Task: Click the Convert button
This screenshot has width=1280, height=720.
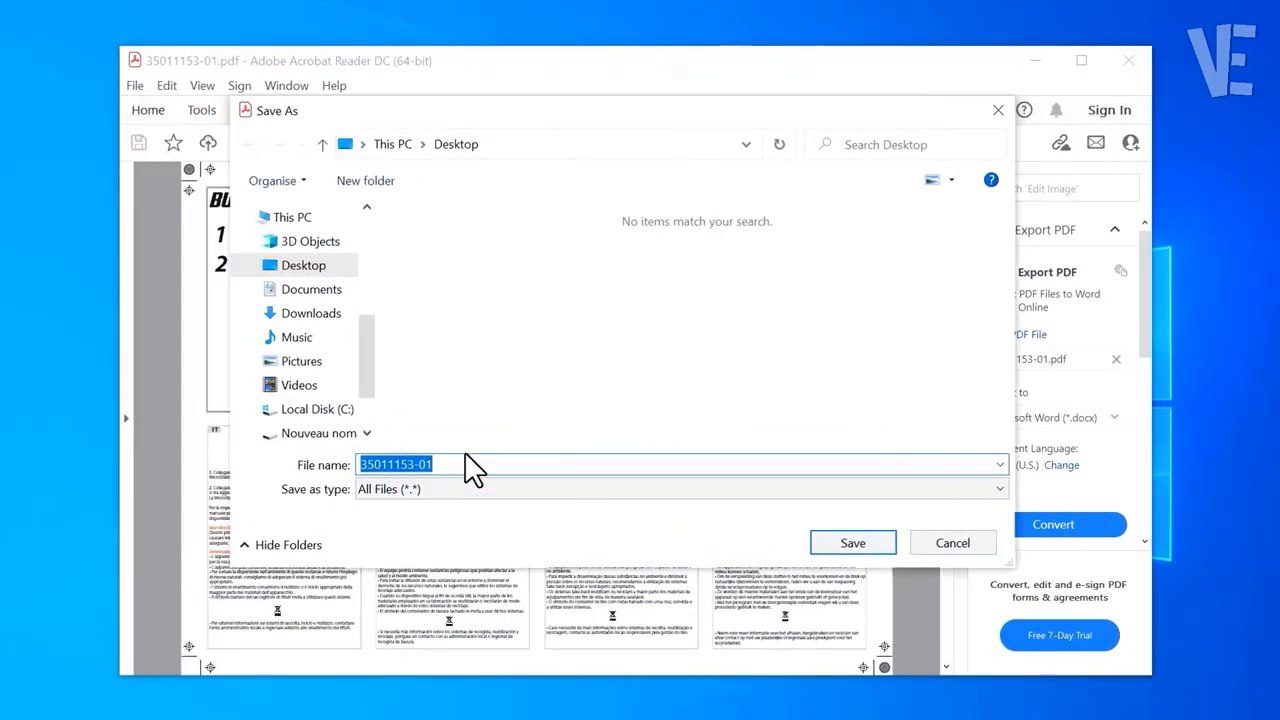Action: pyautogui.click(x=1054, y=525)
